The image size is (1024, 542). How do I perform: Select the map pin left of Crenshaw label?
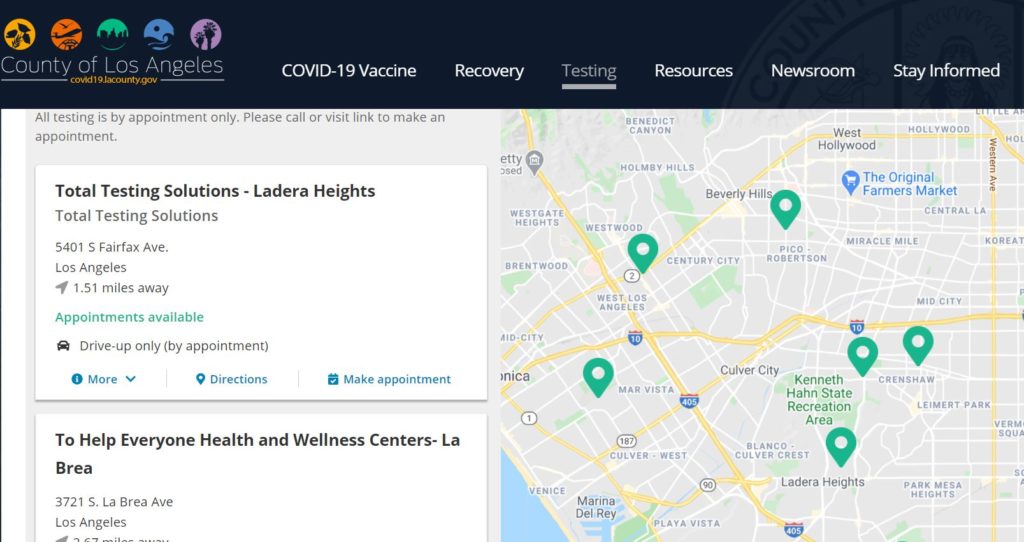coord(863,356)
